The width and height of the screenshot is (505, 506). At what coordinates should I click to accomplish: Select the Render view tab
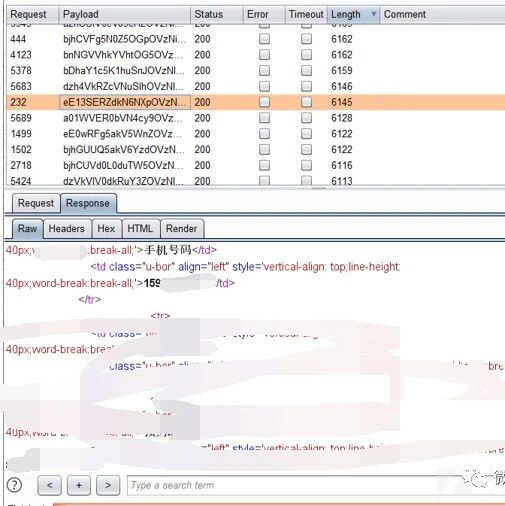pyautogui.click(x=181, y=229)
